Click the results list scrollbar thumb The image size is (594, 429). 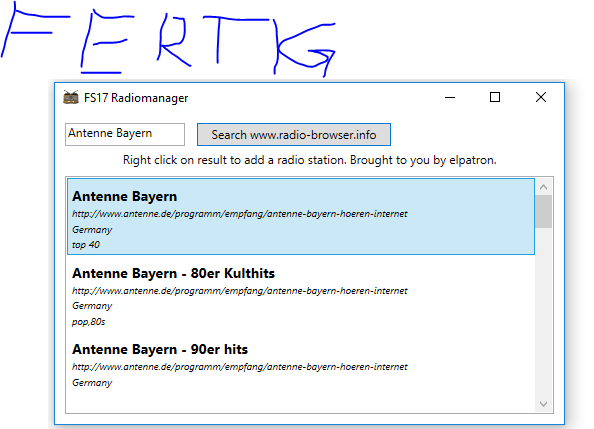click(544, 211)
